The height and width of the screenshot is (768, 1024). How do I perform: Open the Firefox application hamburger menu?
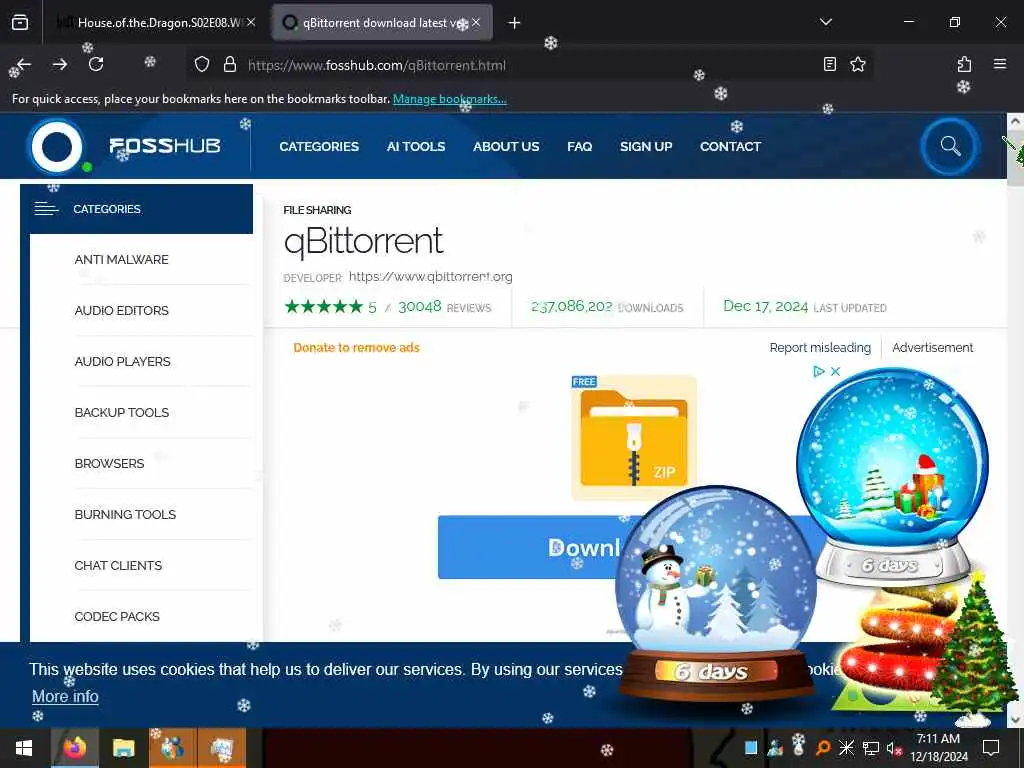pyautogui.click(x=1000, y=64)
